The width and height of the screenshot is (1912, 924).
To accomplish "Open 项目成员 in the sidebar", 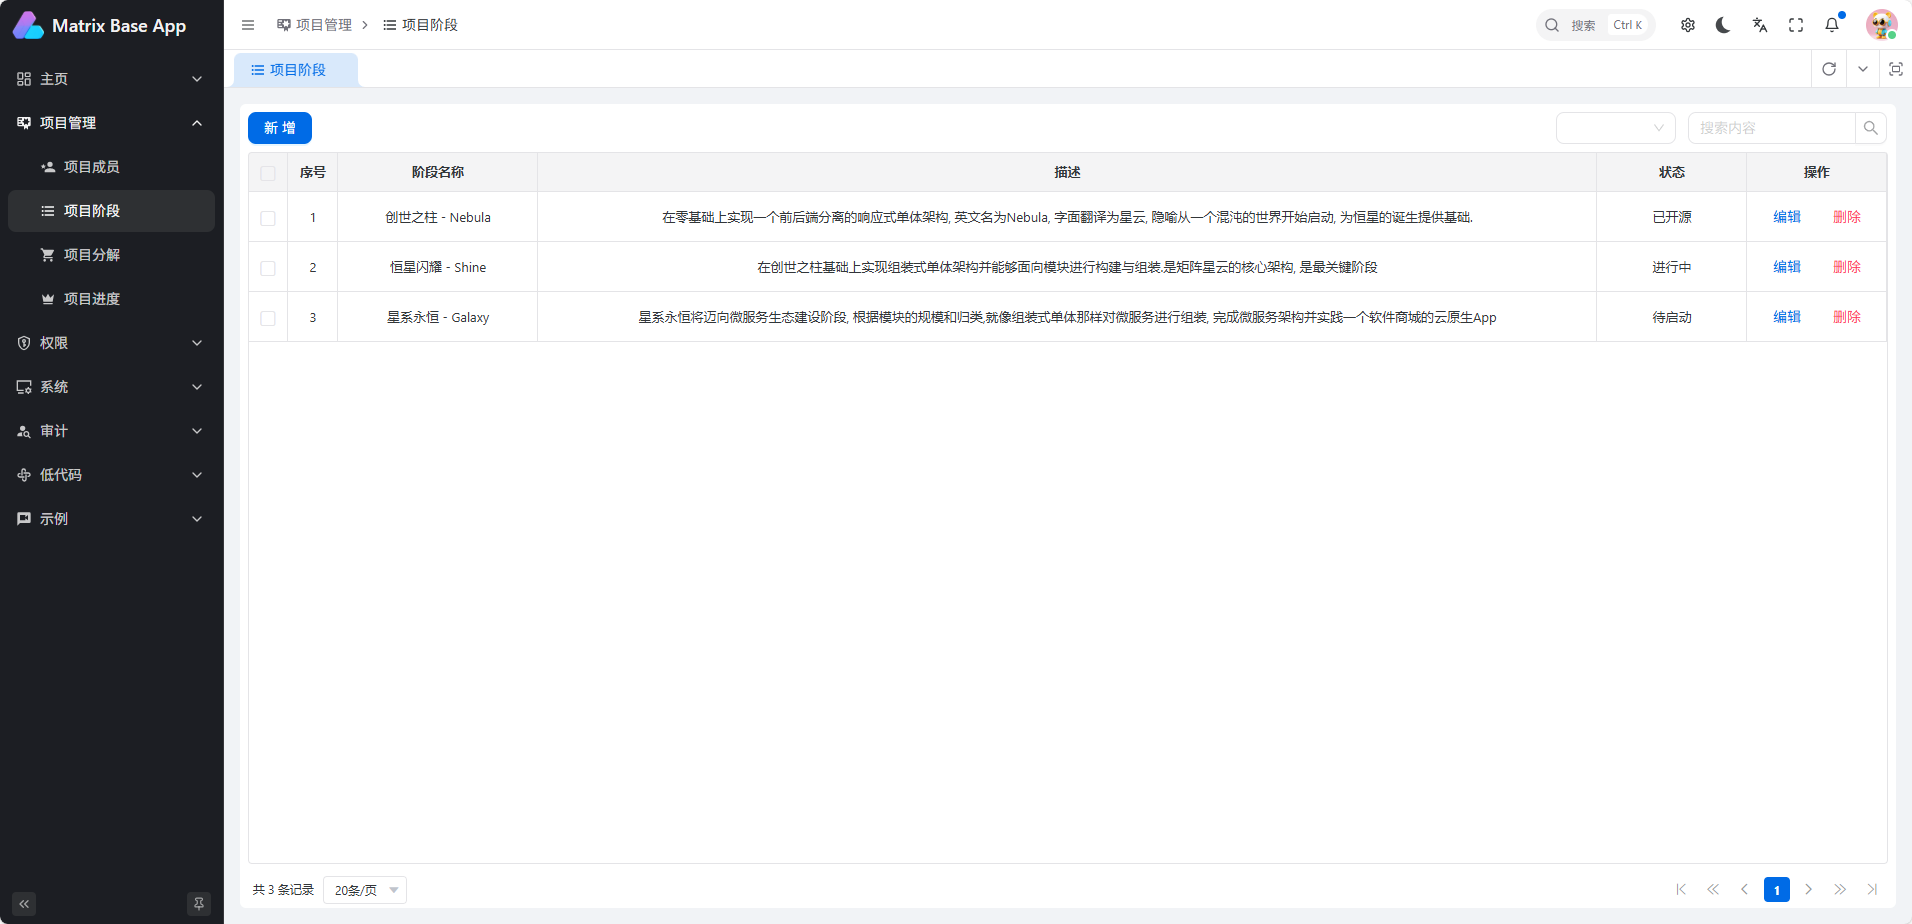I will [x=91, y=167].
